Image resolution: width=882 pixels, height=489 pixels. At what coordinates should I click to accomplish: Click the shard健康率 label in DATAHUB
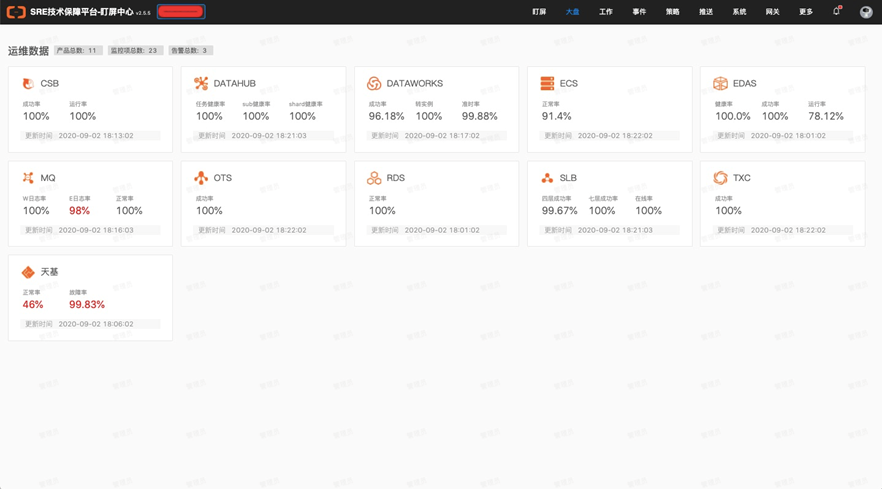(x=305, y=104)
